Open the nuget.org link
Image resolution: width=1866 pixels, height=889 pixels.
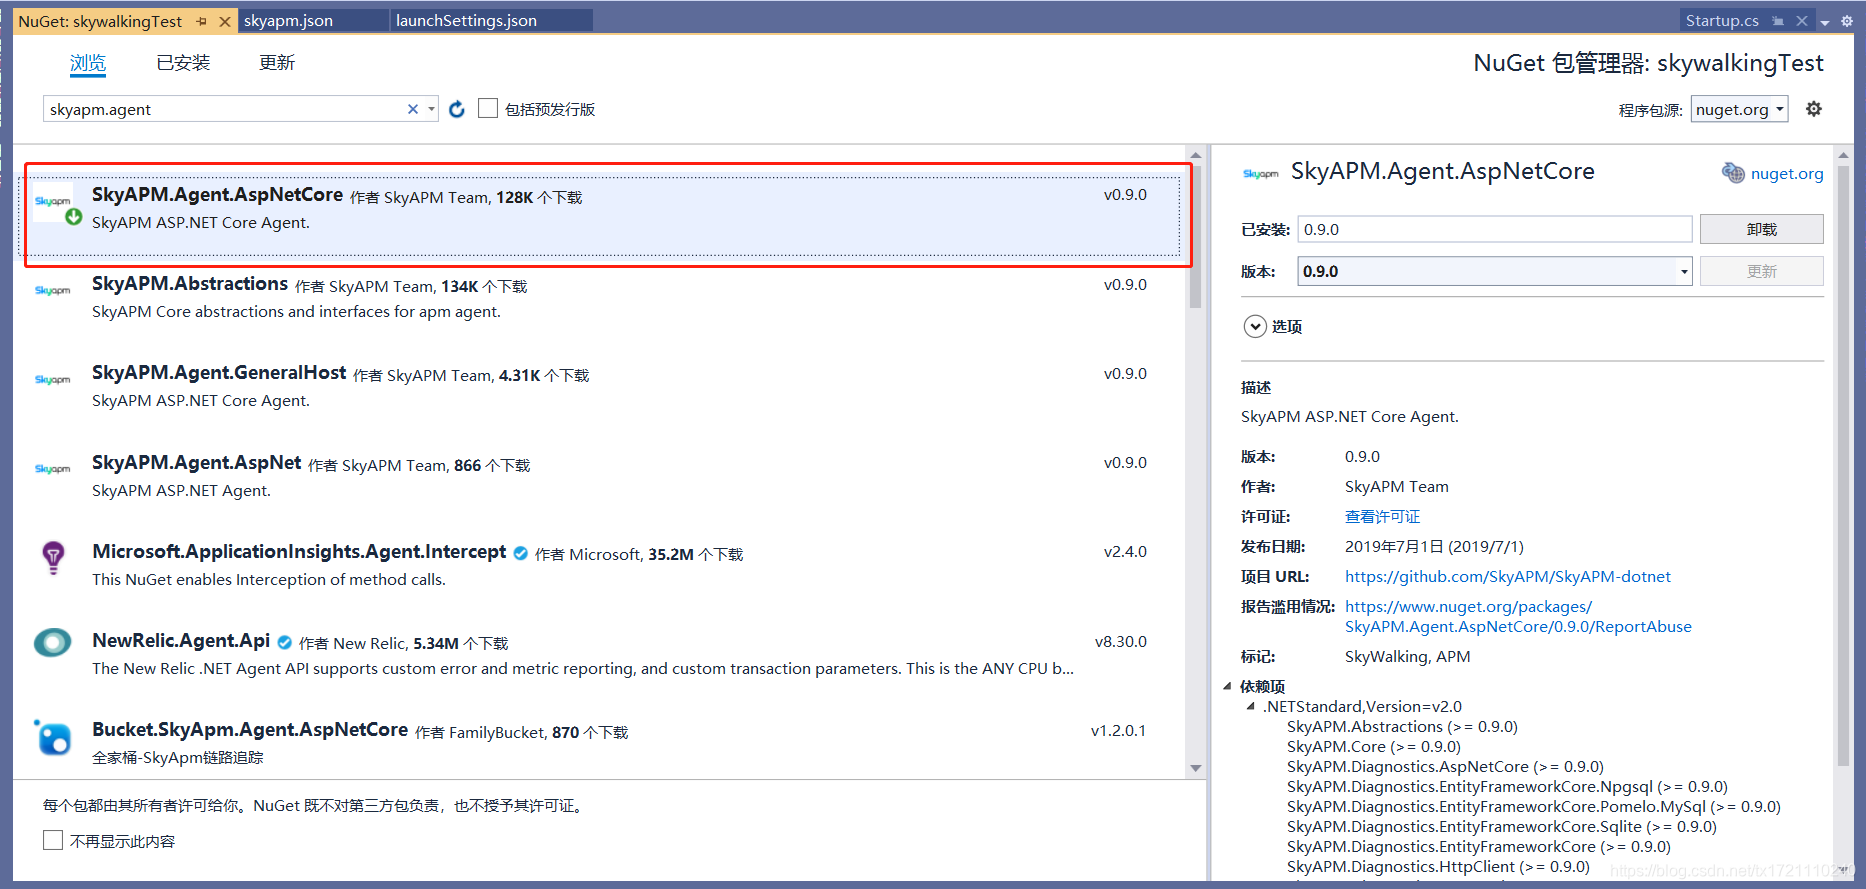coord(1786,173)
